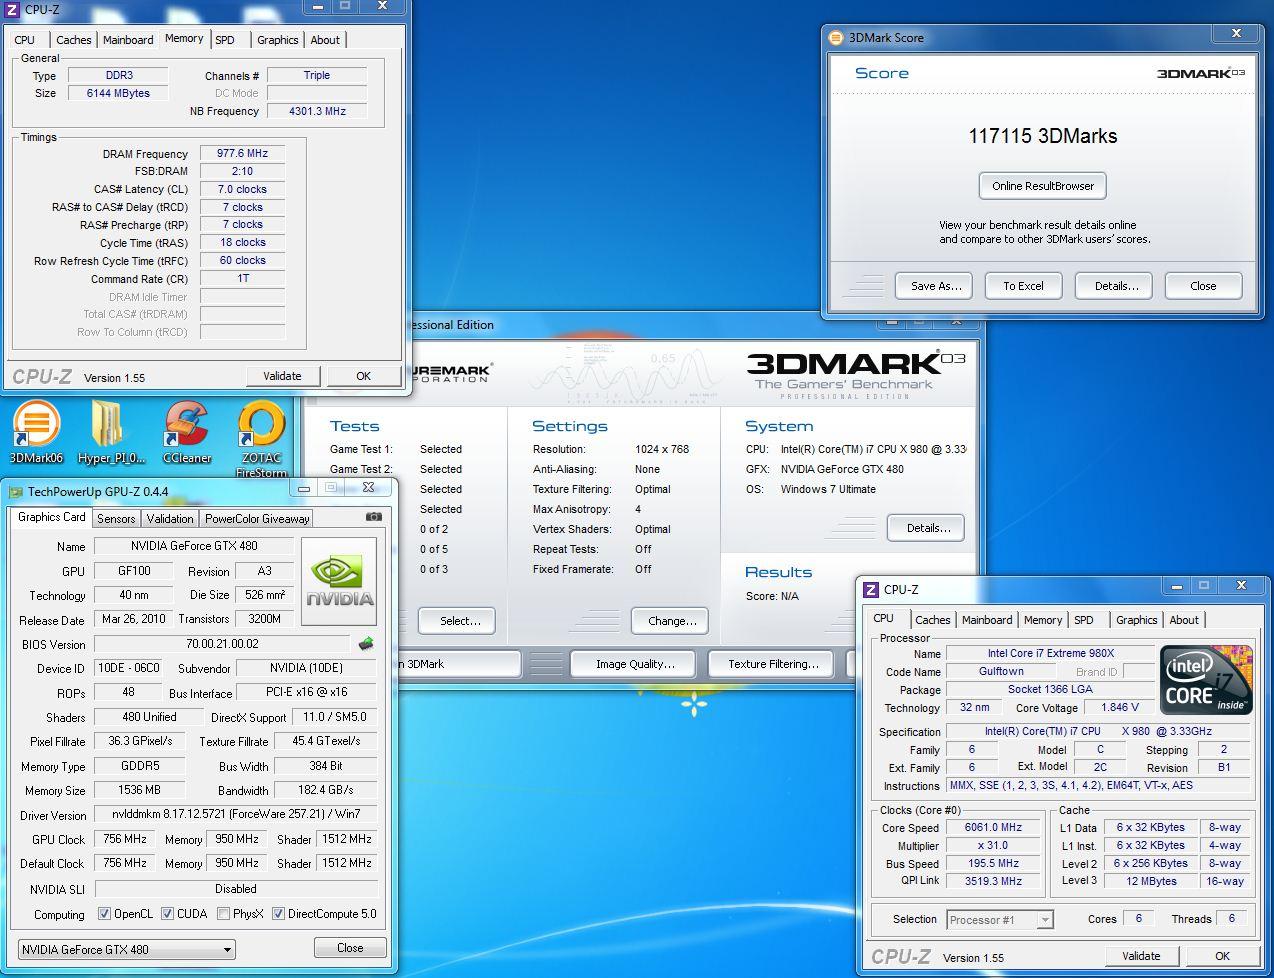Switch to Mainboard tab in CPU-Z CPU window

pos(987,620)
